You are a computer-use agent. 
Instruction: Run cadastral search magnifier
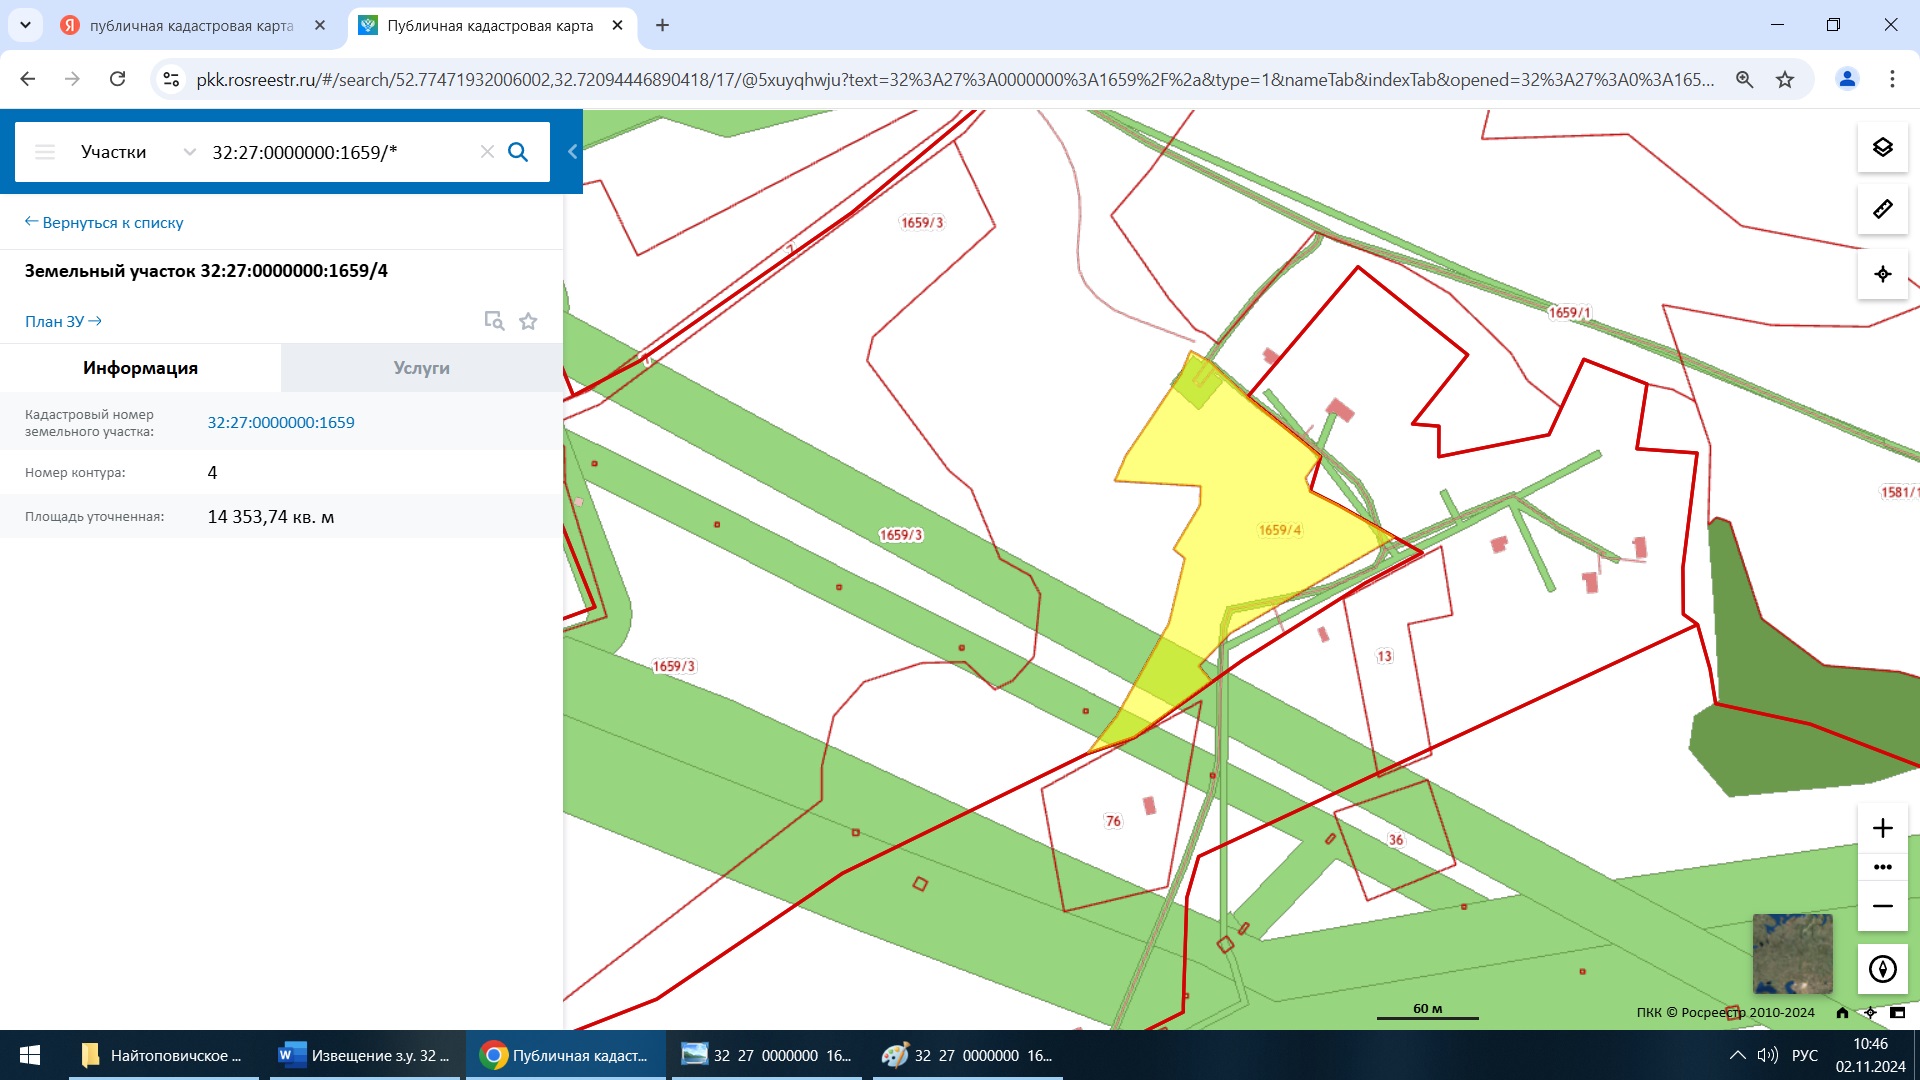coord(518,152)
